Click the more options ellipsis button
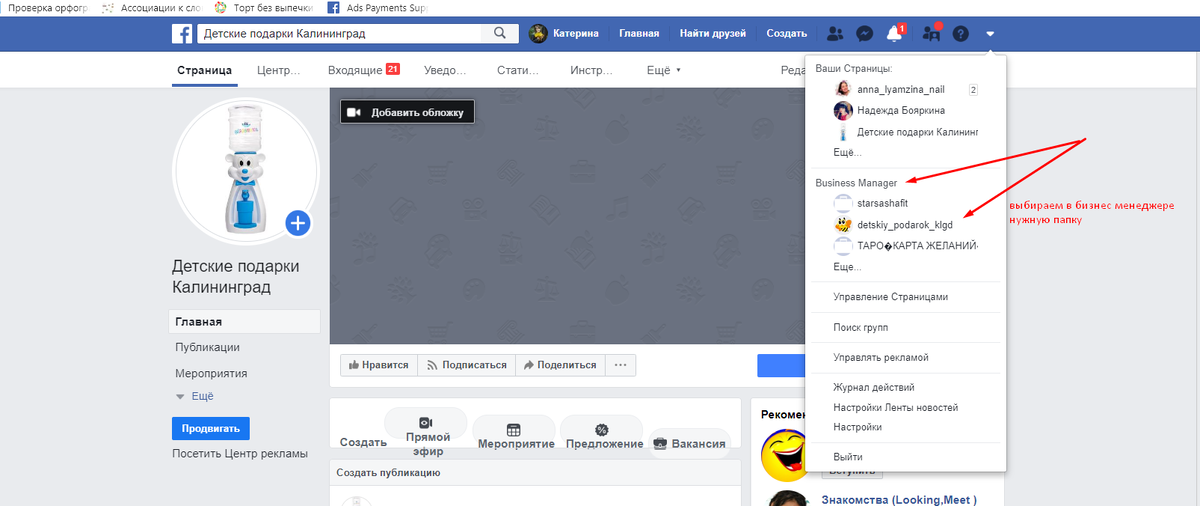 620,365
